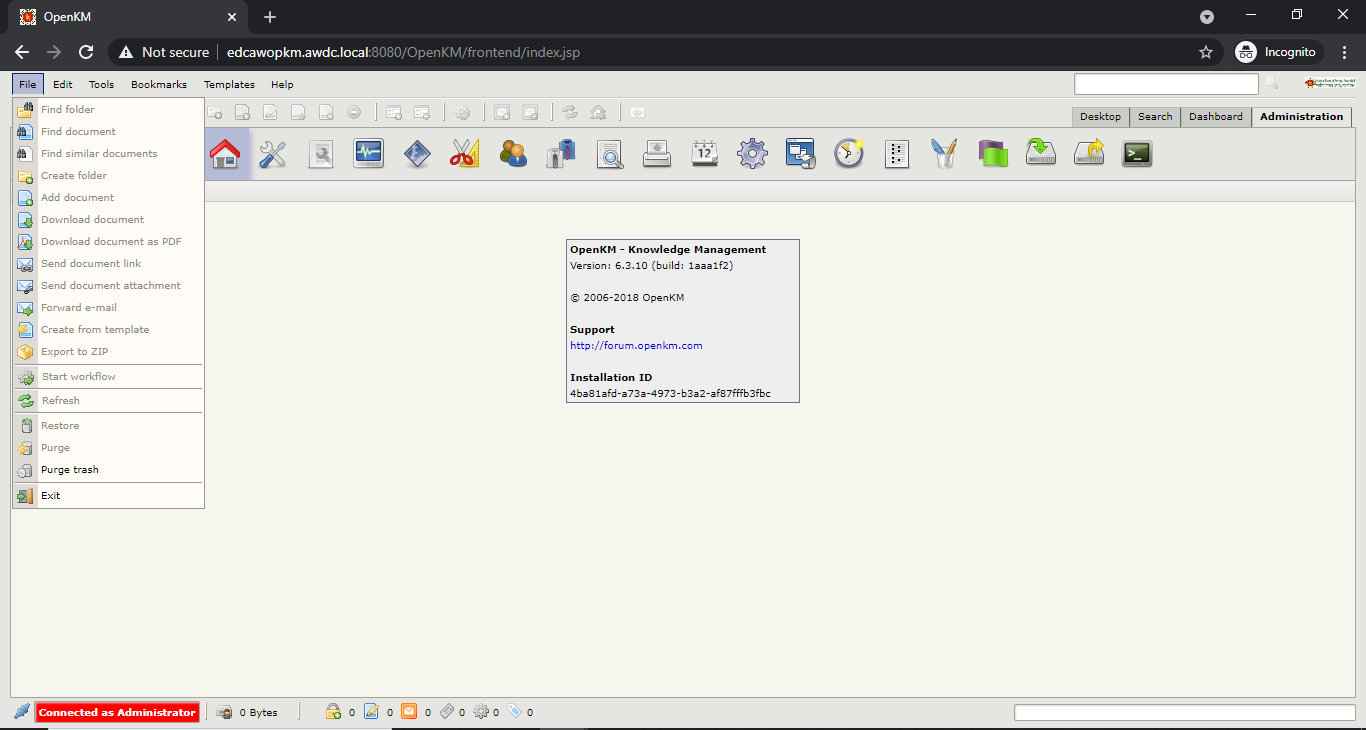
Task: Click the repository view magnifier-page icon
Action: point(321,153)
